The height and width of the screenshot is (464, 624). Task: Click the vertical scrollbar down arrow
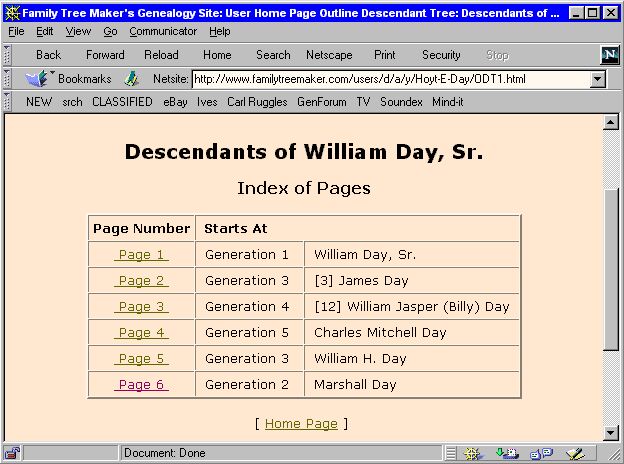coord(611,433)
